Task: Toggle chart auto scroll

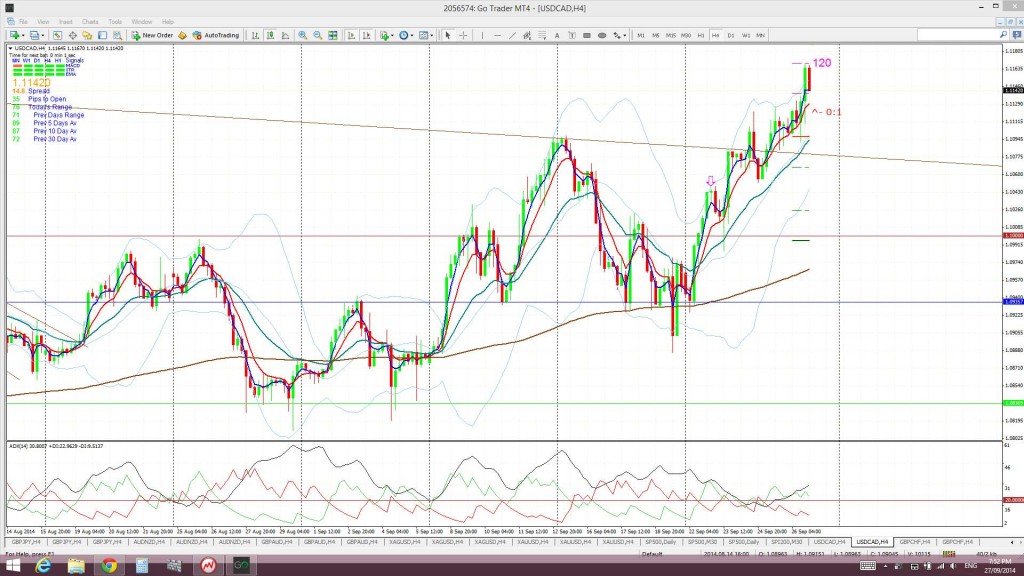Action: click(351, 35)
